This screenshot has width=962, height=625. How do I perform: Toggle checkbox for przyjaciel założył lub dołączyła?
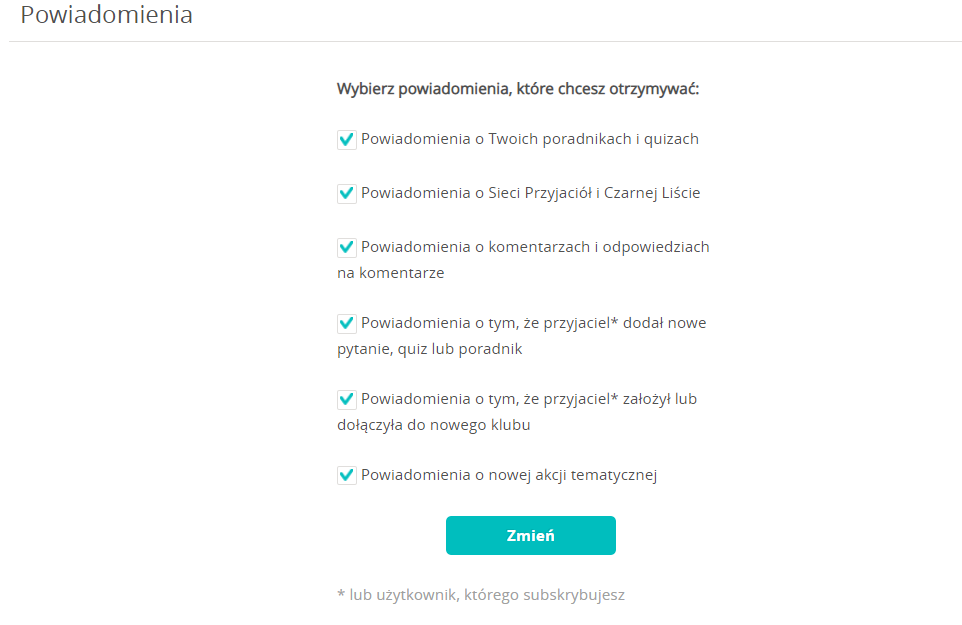point(347,400)
